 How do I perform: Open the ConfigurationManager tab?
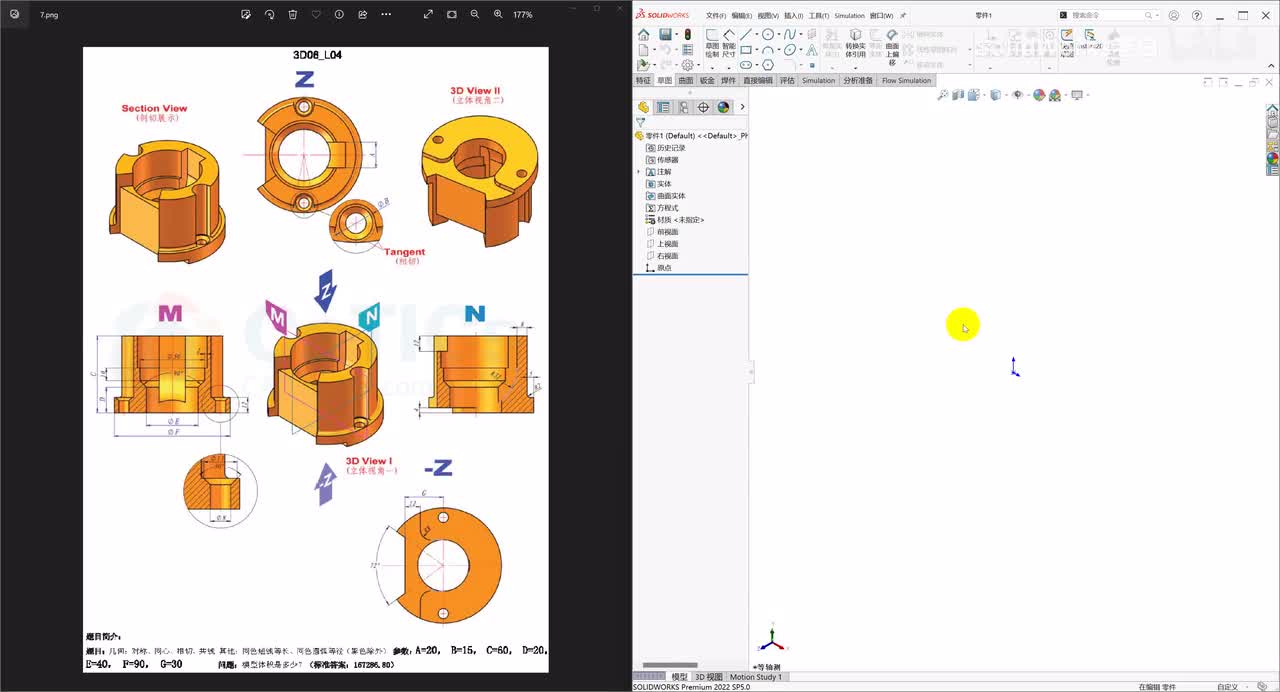683,107
